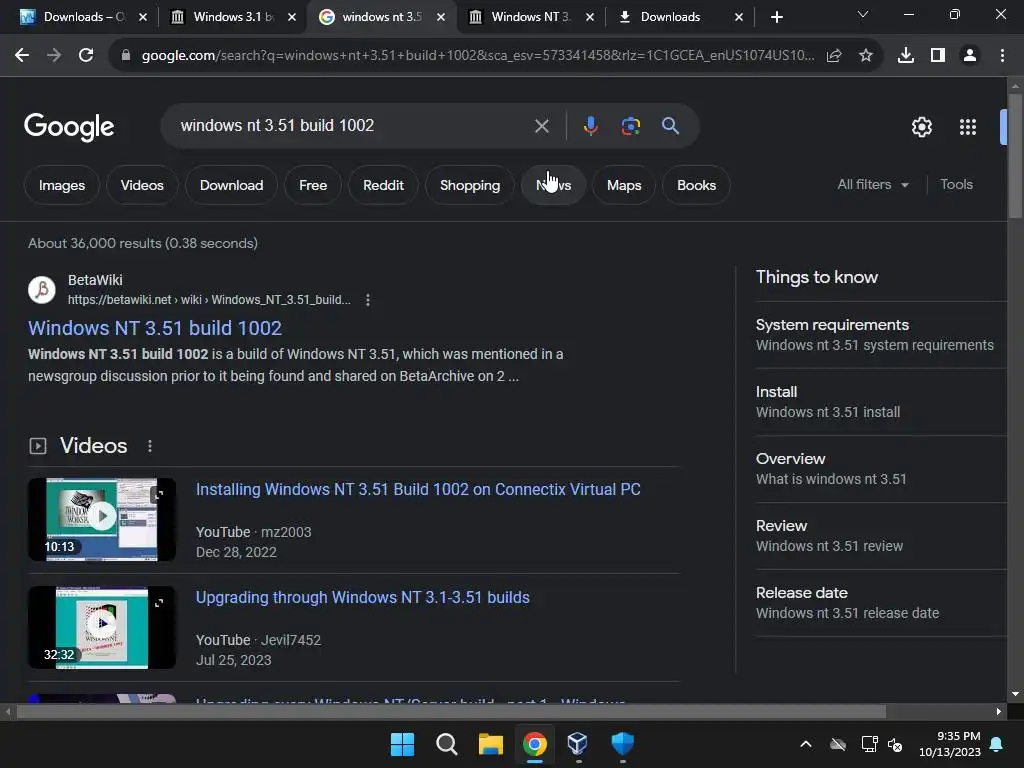Close the Windows 3.1 tab
This screenshot has width=1024, height=768.
click(x=292, y=17)
